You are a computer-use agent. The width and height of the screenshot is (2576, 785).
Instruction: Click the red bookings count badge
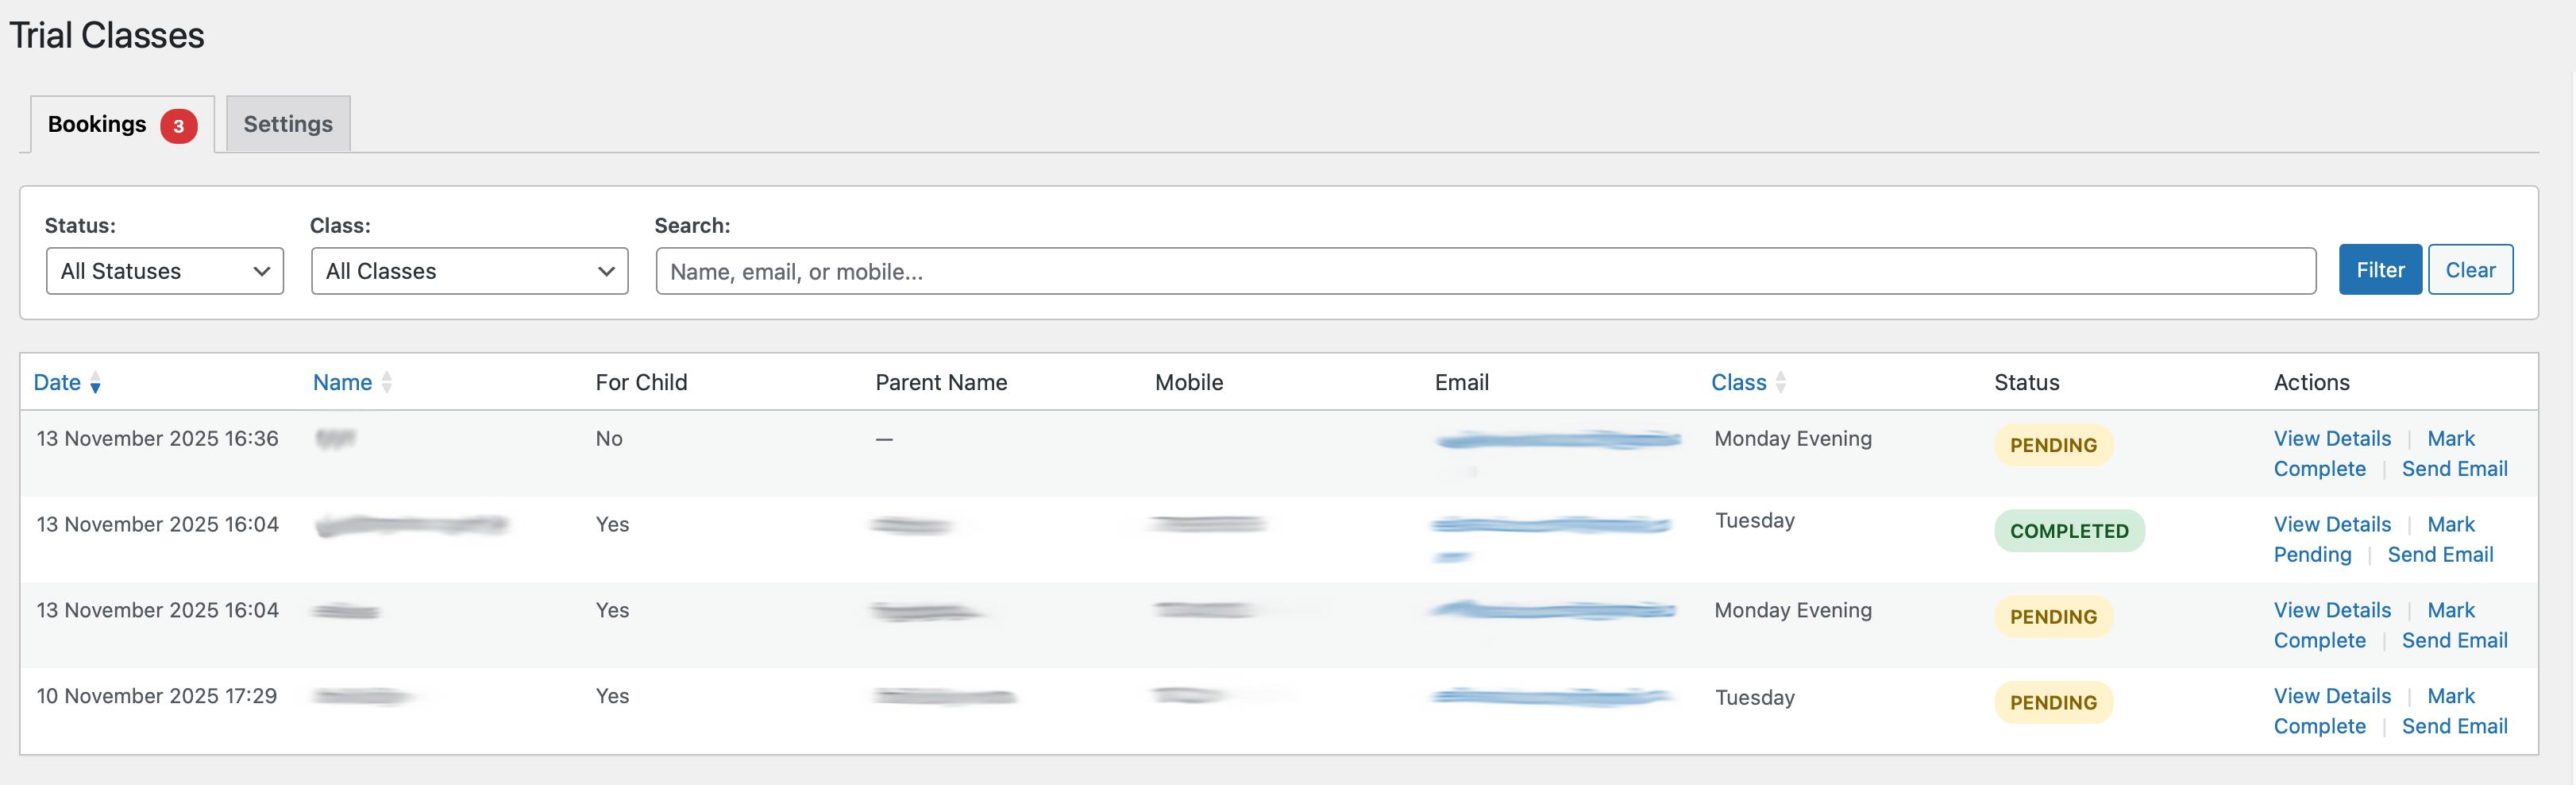tap(177, 124)
